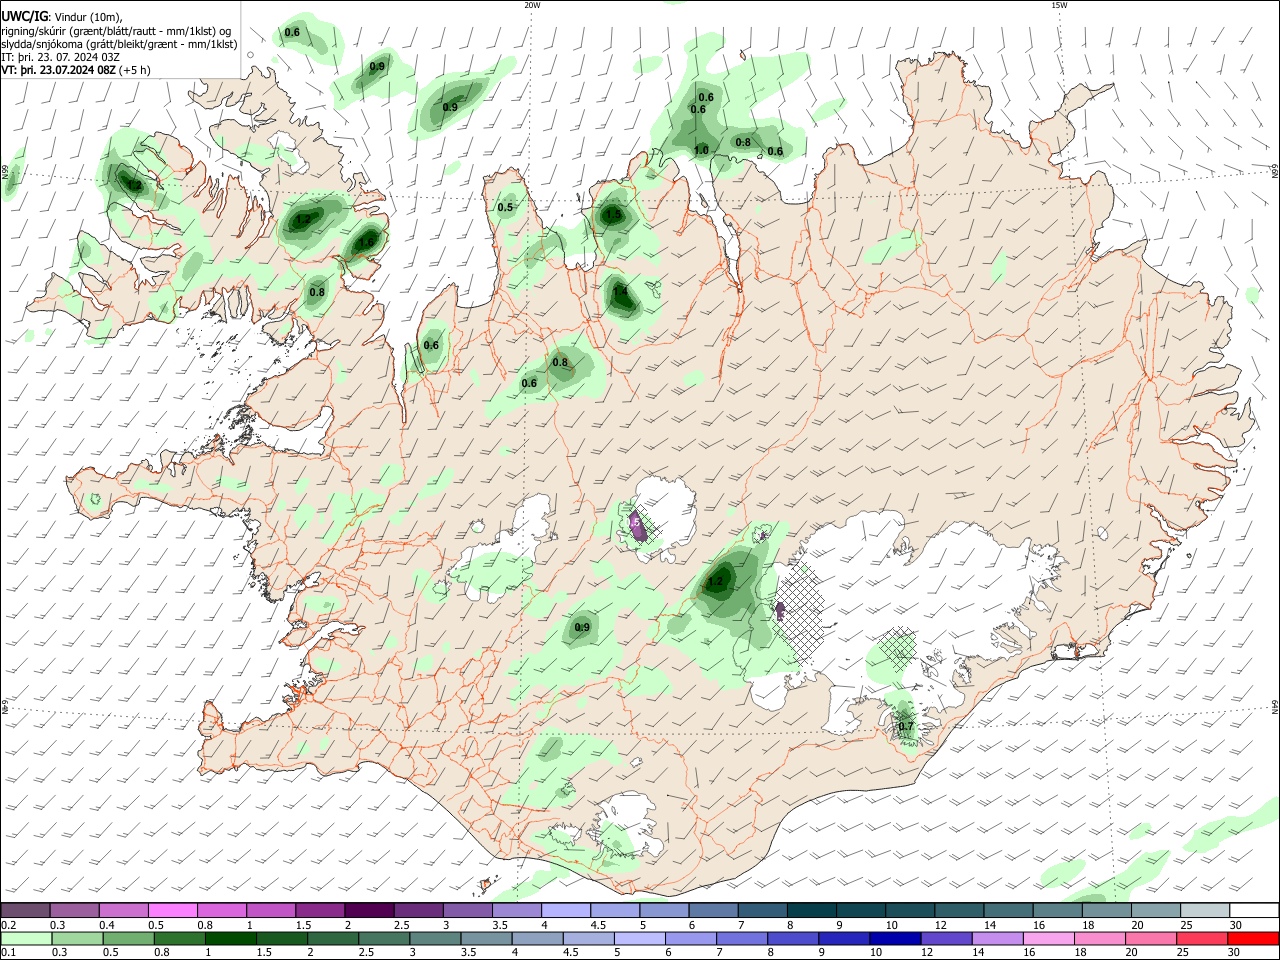Select the bright pink 0.5 swatch, upper legend row

[x=172, y=910]
